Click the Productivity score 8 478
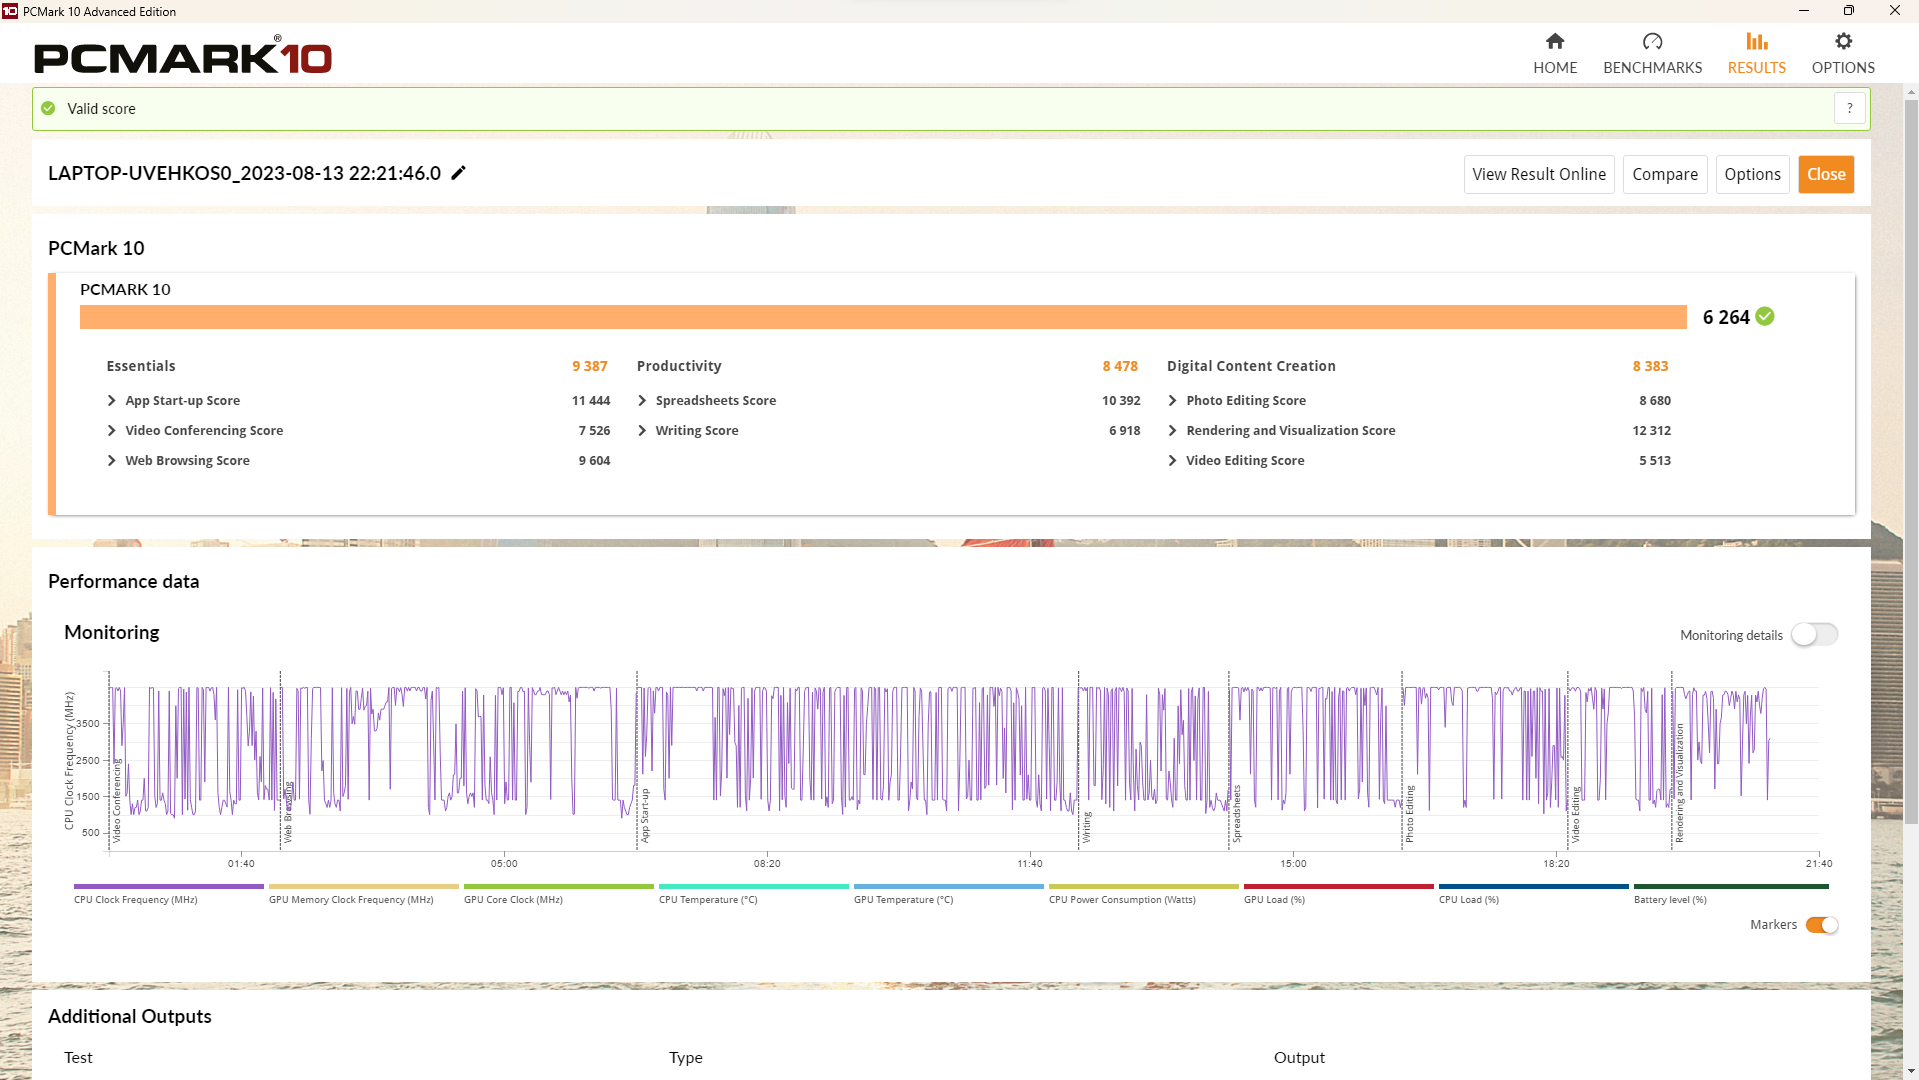The width and height of the screenshot is (1919, 1080). 1120,366
